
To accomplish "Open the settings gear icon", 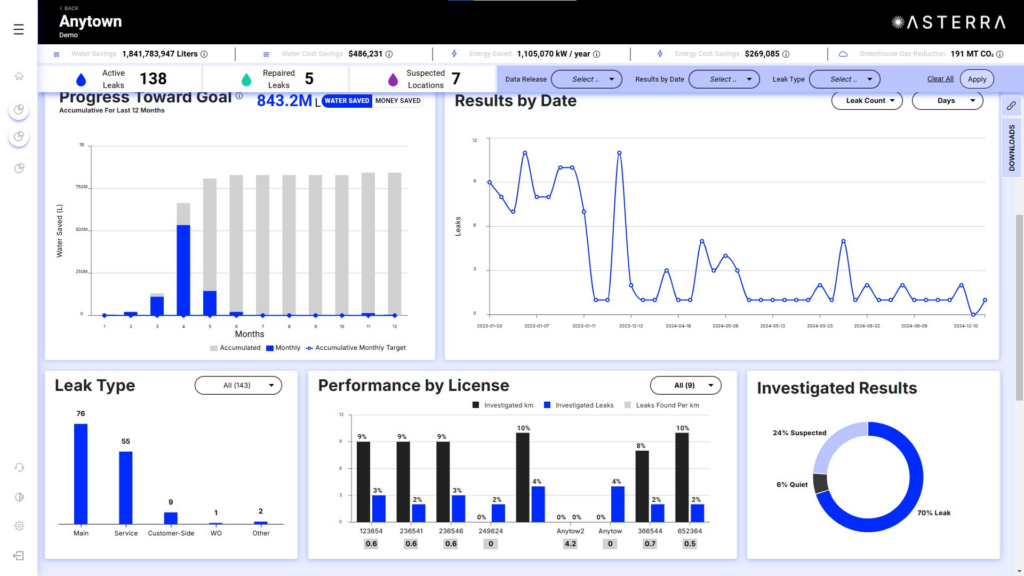I will click(x=19, y=526).
